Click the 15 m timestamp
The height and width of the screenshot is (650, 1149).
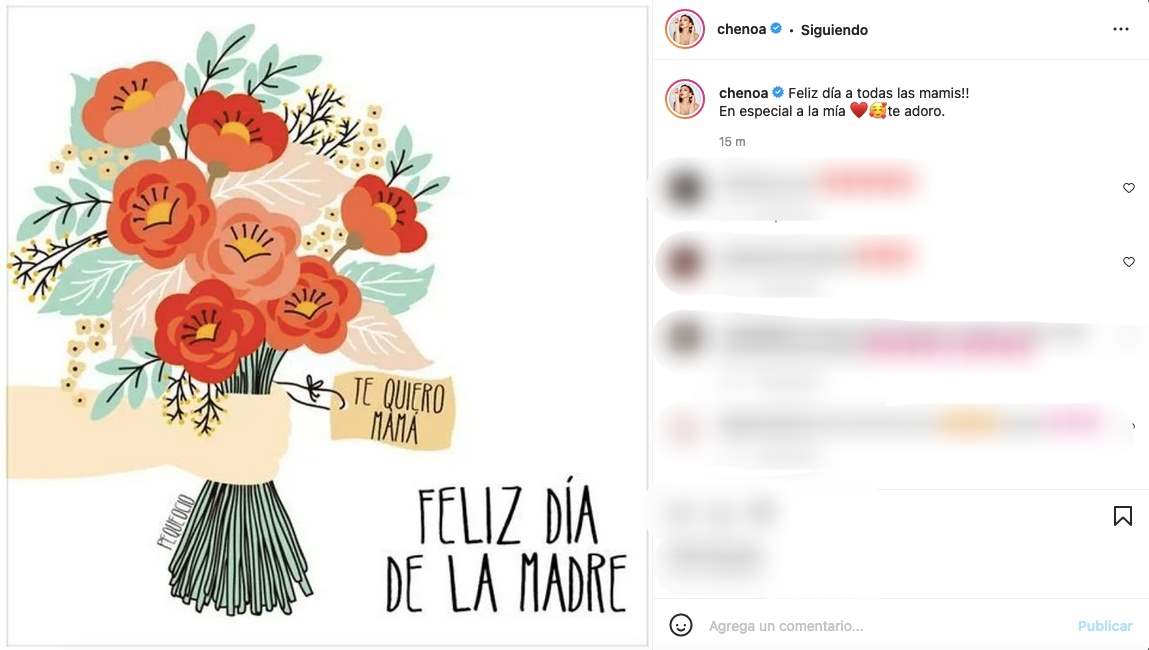coord(732,141)
